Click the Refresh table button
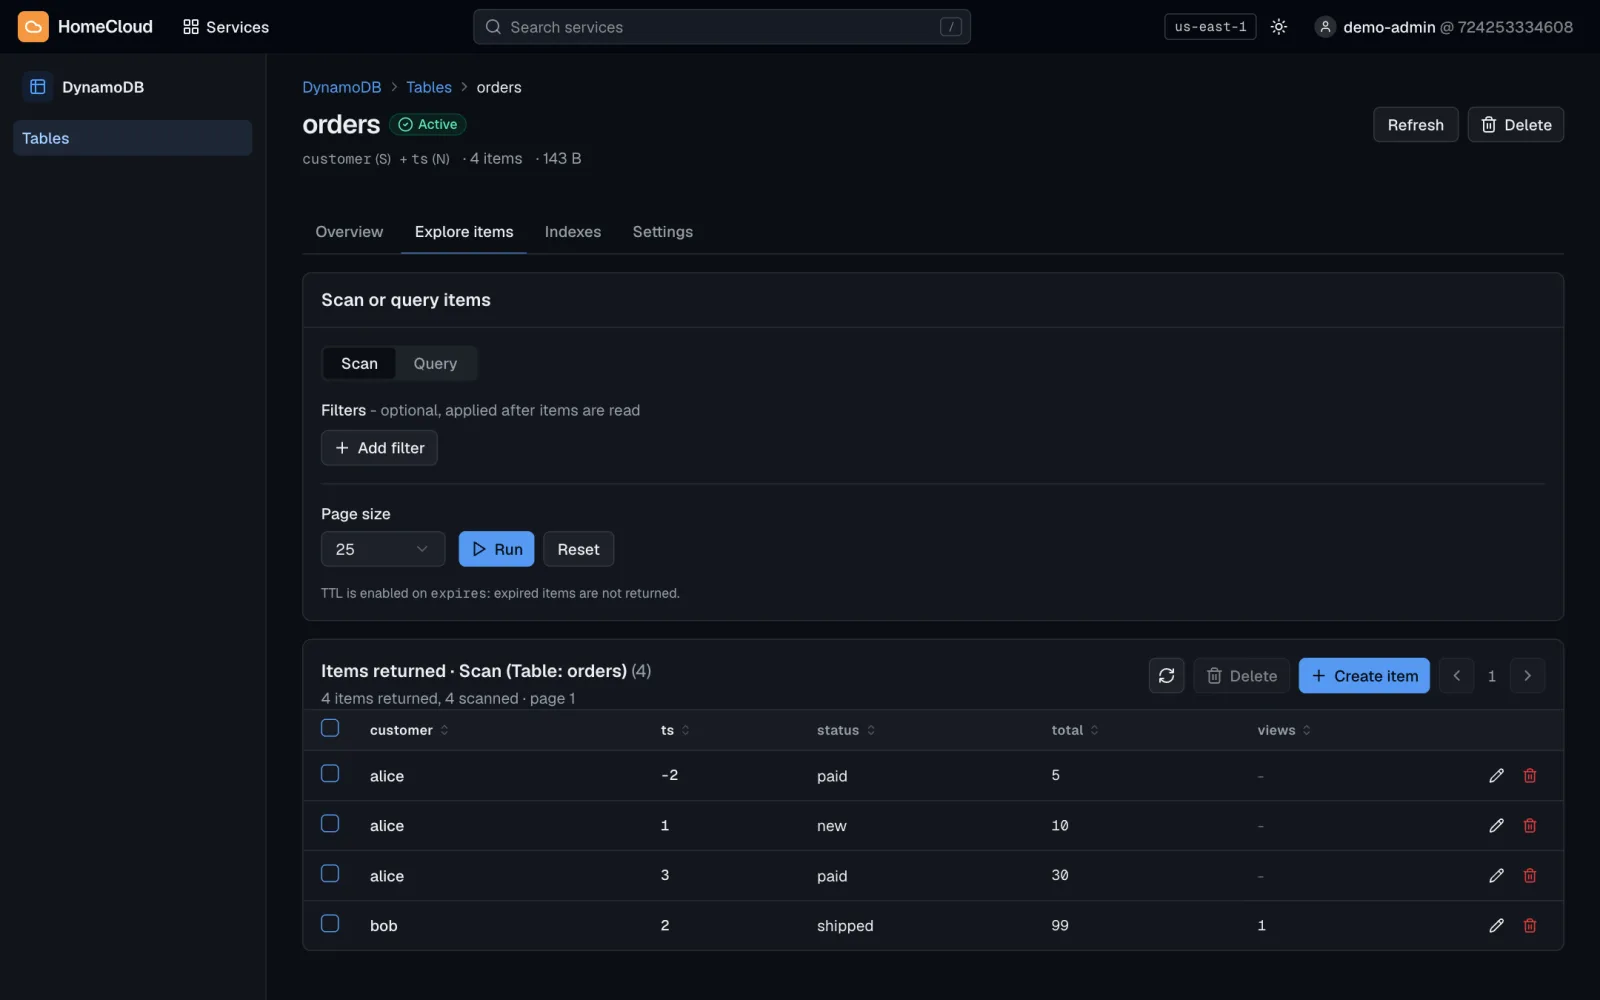The image size is (1600, 1000). (x=1415, y=125)
